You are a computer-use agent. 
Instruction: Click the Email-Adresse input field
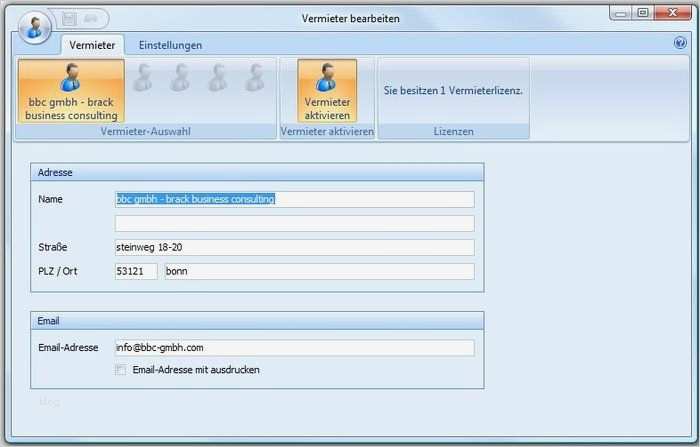pyautogui.click(x=295, y=348)
